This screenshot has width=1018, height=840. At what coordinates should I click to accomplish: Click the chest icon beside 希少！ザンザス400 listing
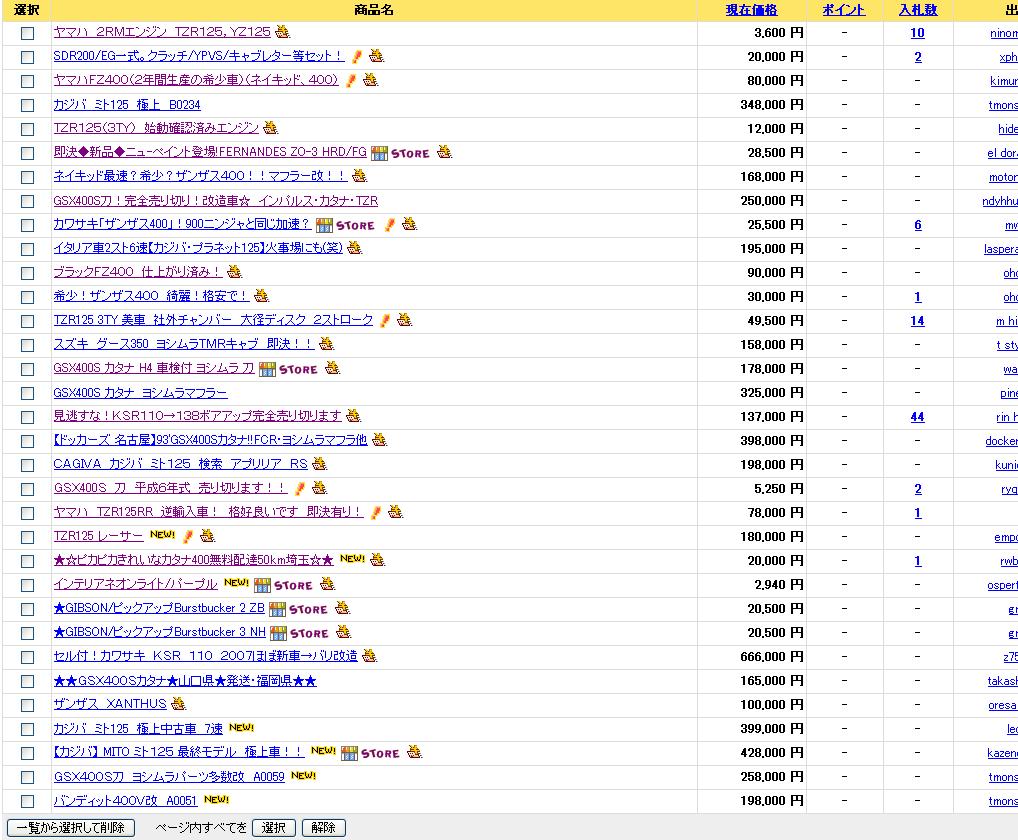click(262, 295)
